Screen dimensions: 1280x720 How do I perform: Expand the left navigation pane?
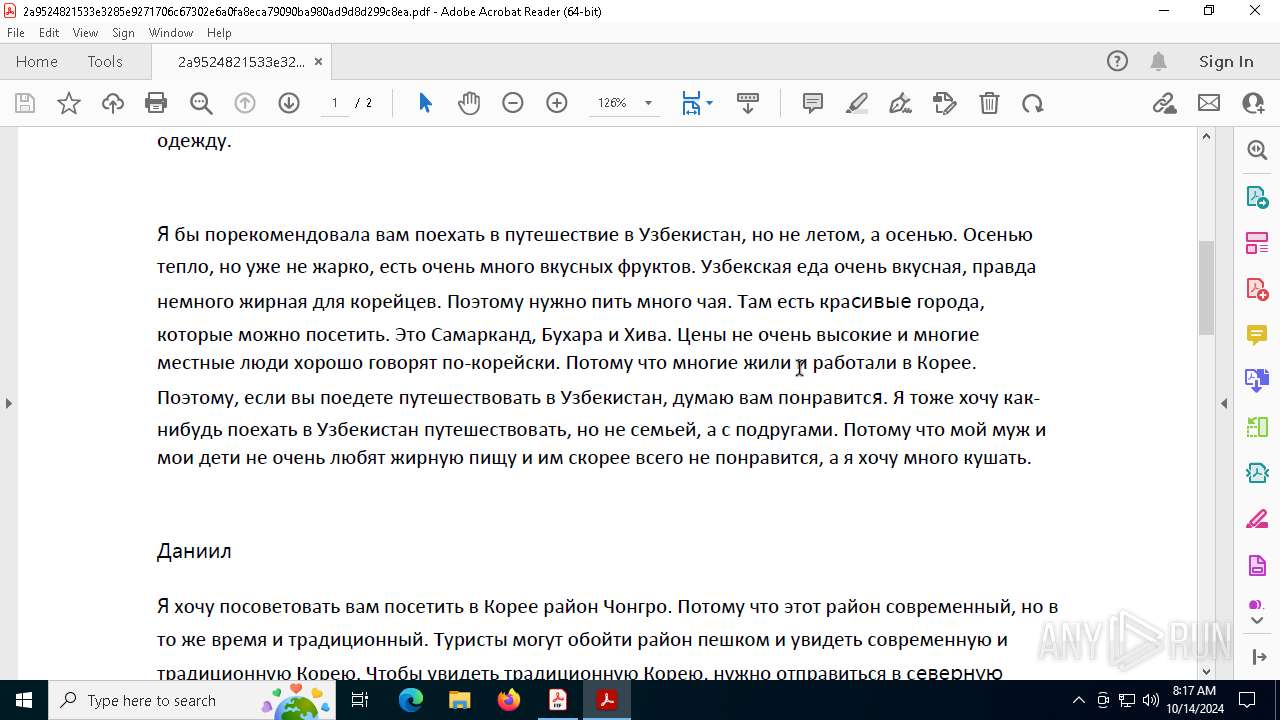(x=8, y=403)
